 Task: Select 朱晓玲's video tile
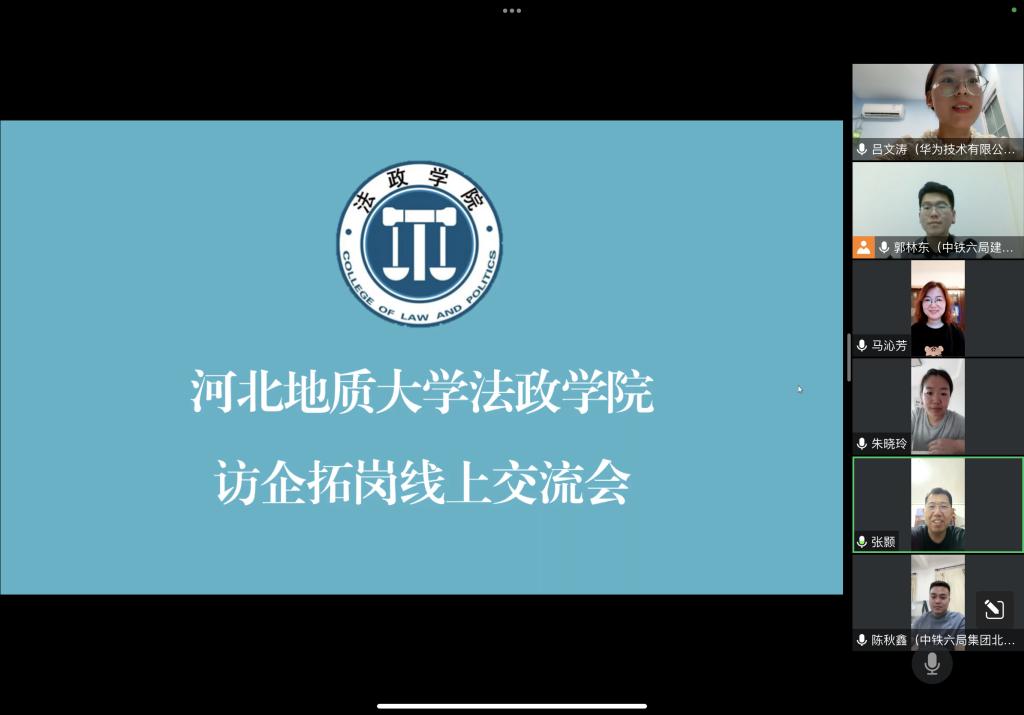pos(937,403)
